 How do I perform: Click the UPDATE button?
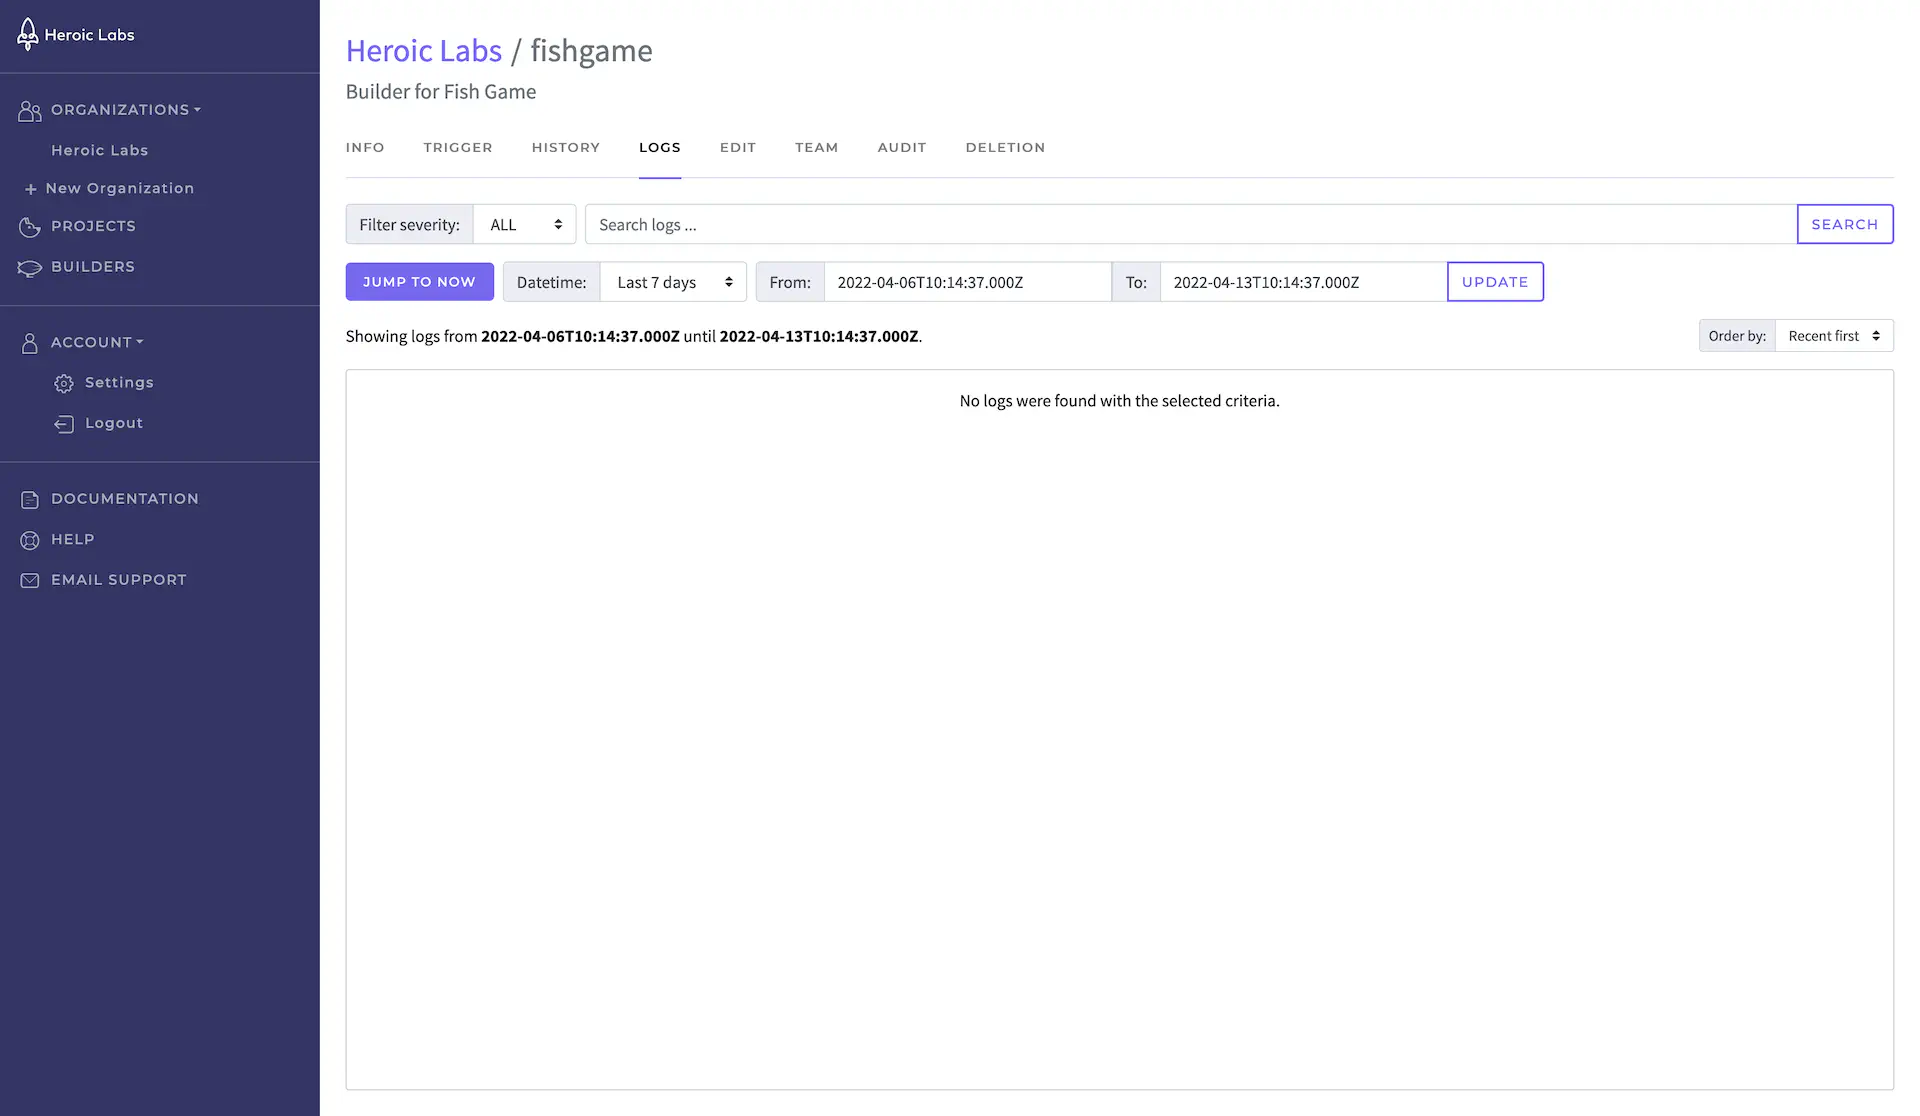pos(1495,280)
